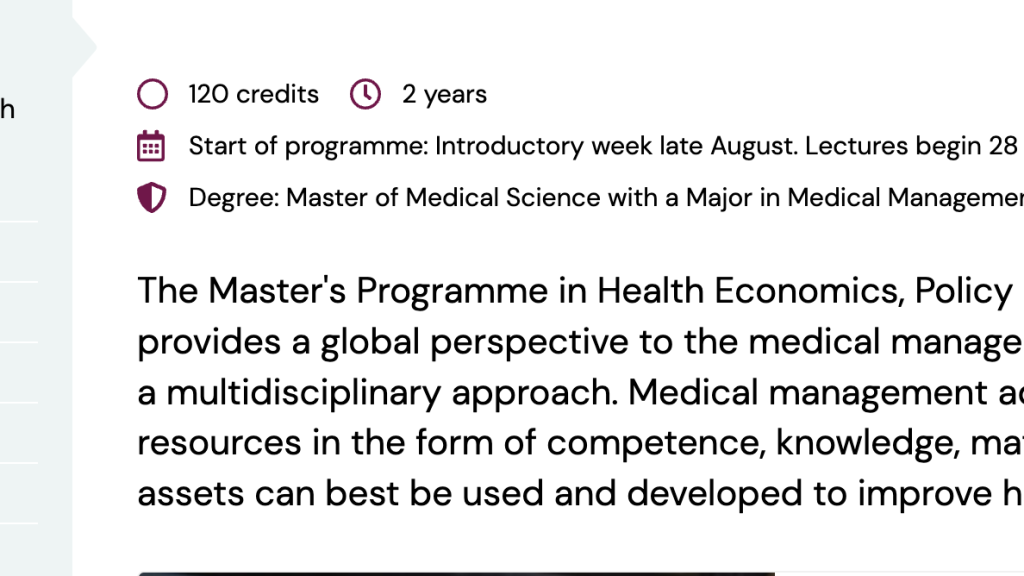Open the sidebar item ending in "h"
The width and height of the screenshot is (1024, 576).
(x=7, y=109)
